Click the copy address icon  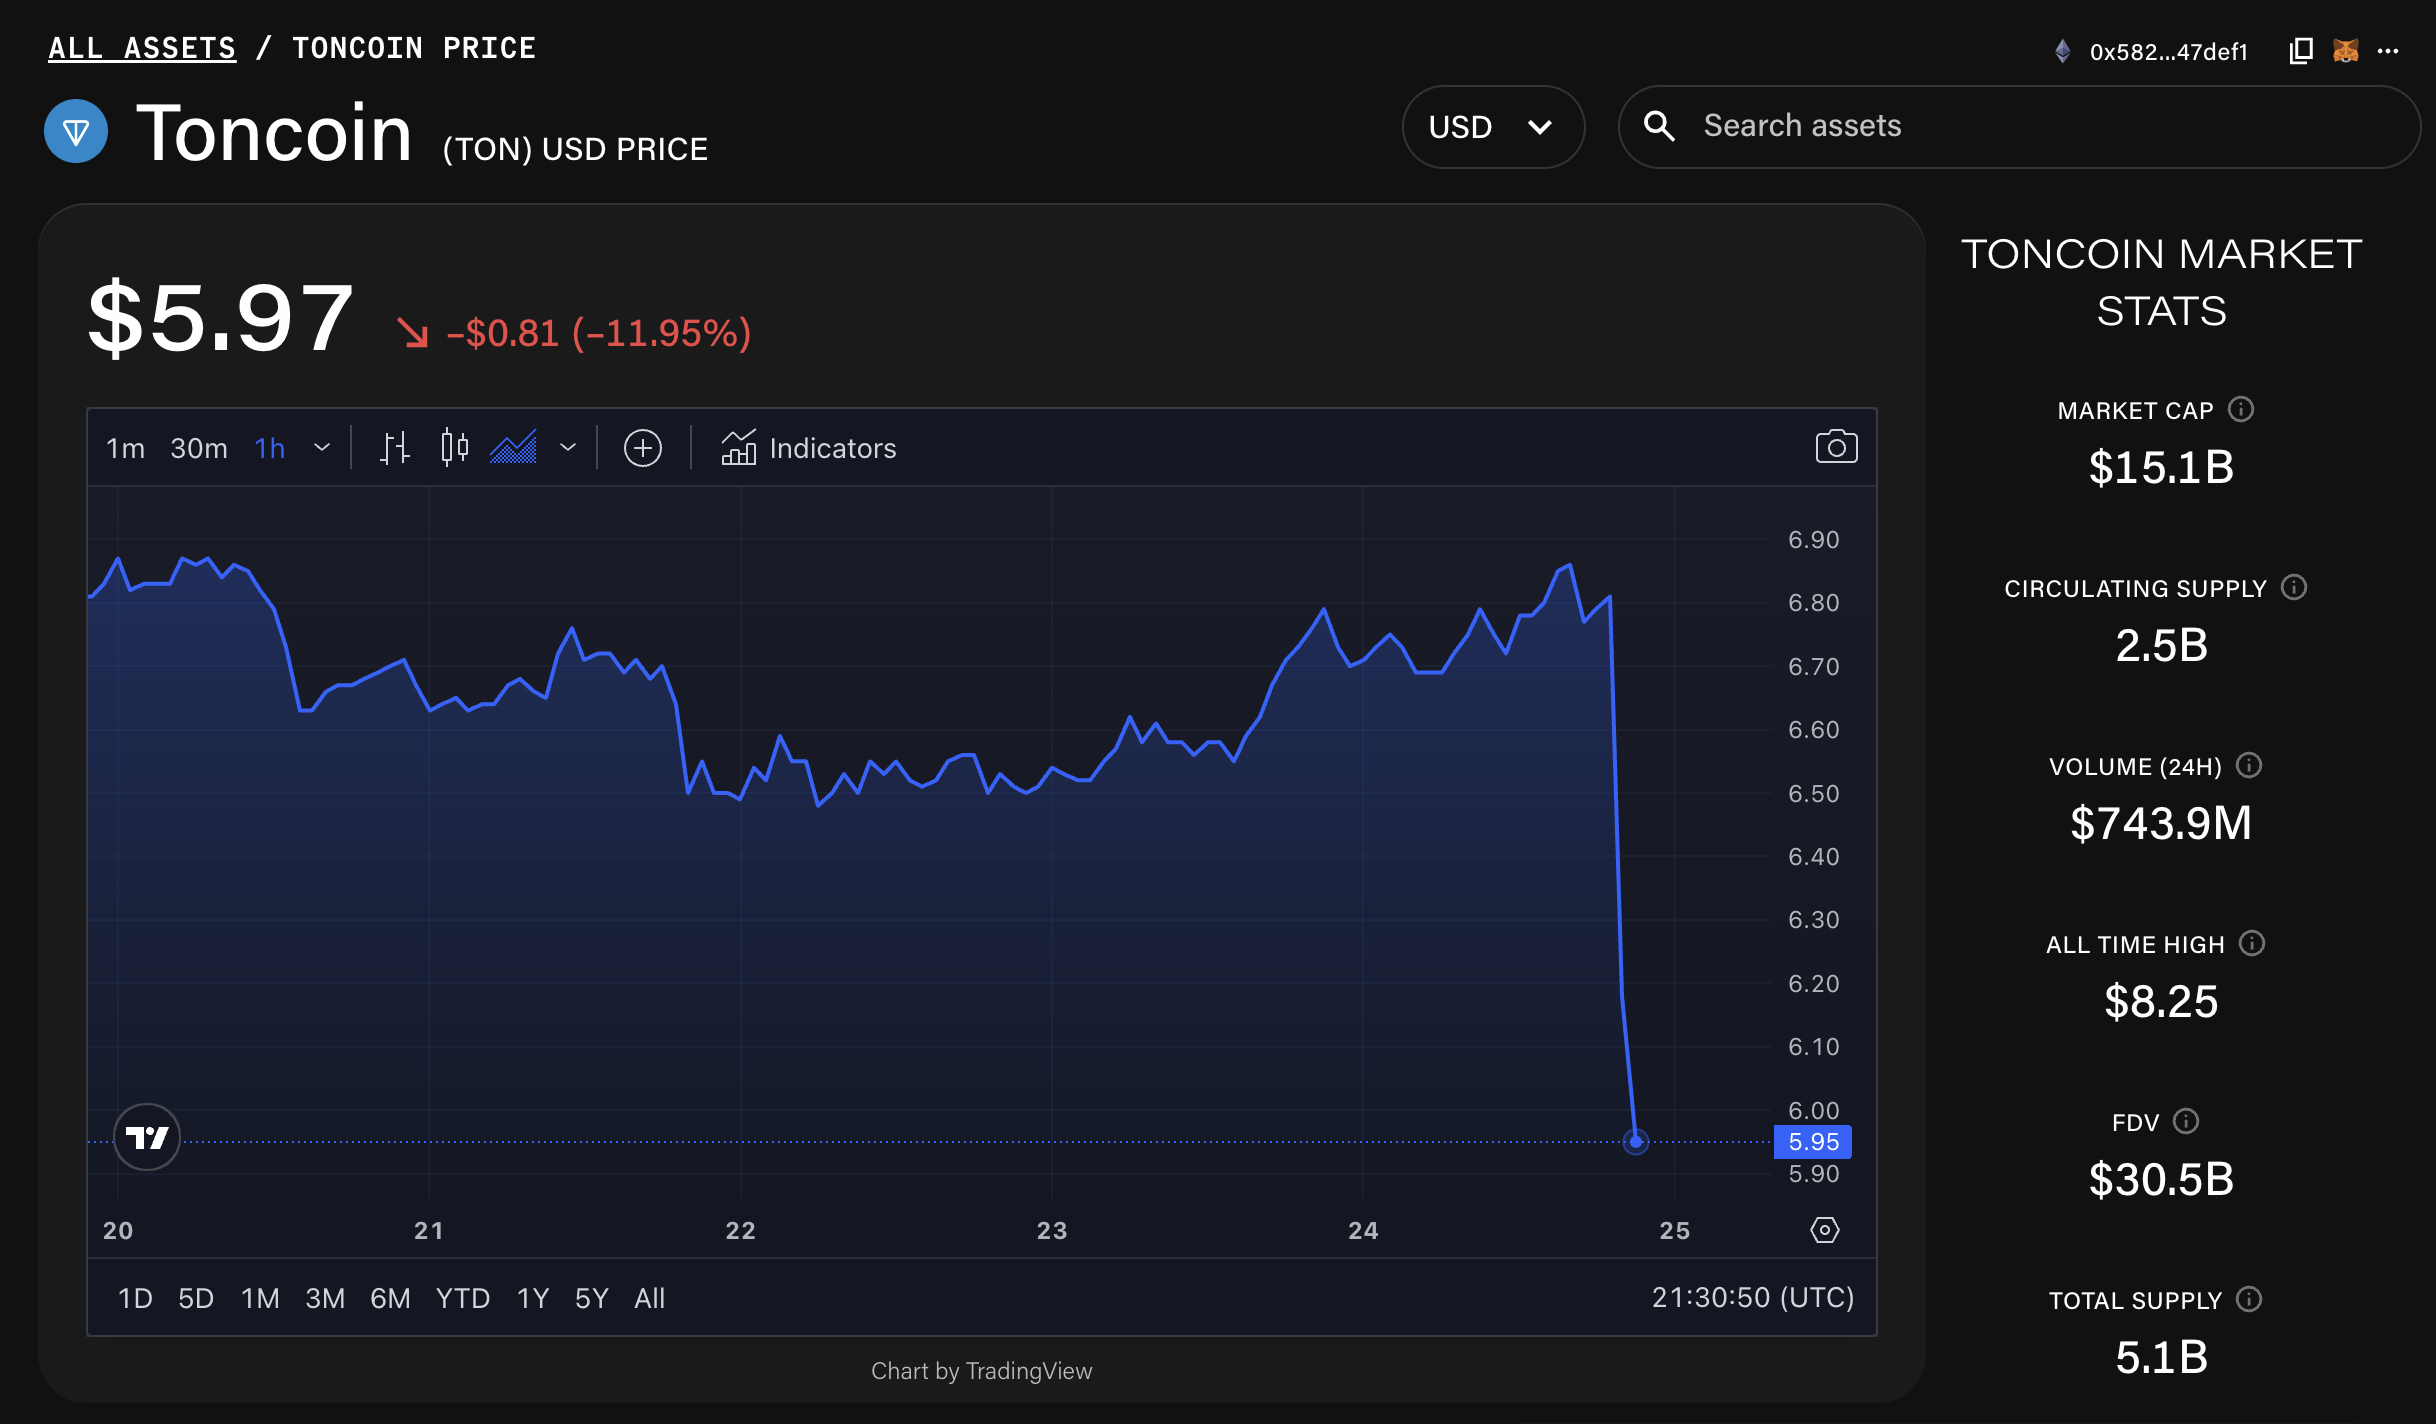coord(2300,49)
